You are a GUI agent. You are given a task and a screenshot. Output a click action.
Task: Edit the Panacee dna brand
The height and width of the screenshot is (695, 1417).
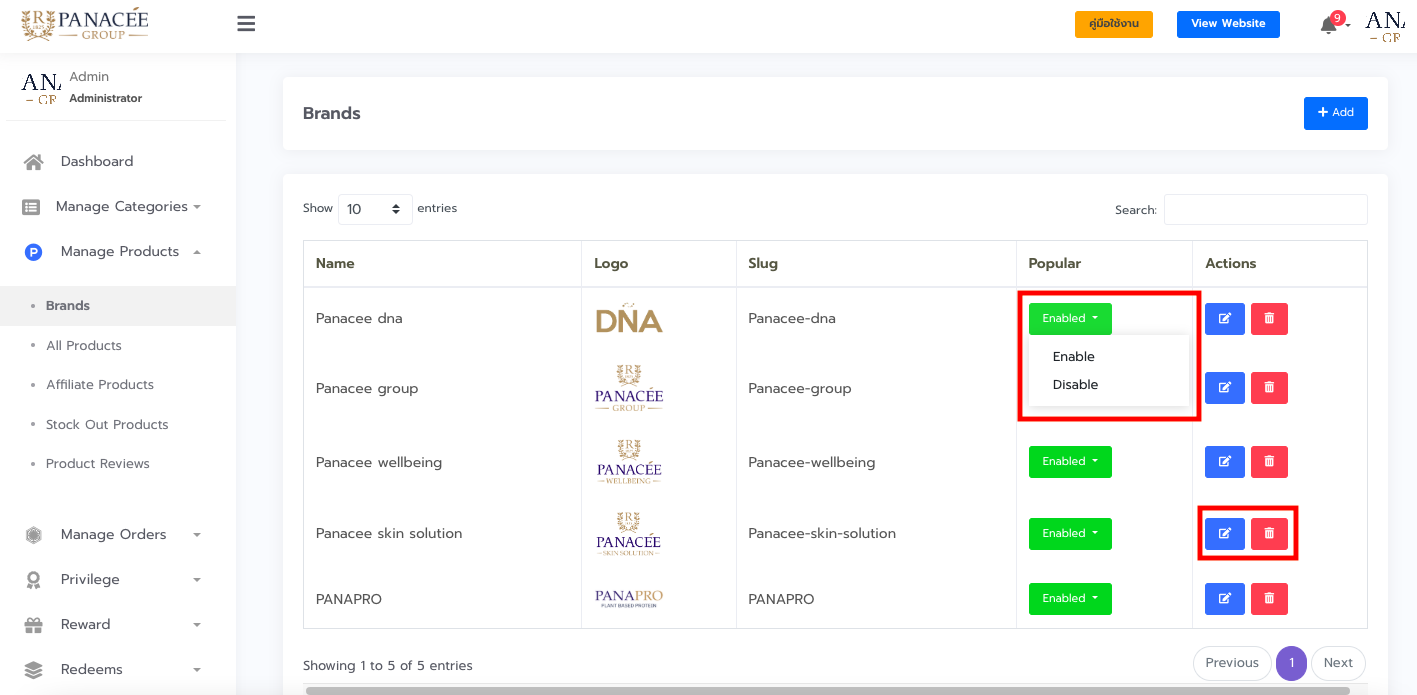tap(1225, 319)
